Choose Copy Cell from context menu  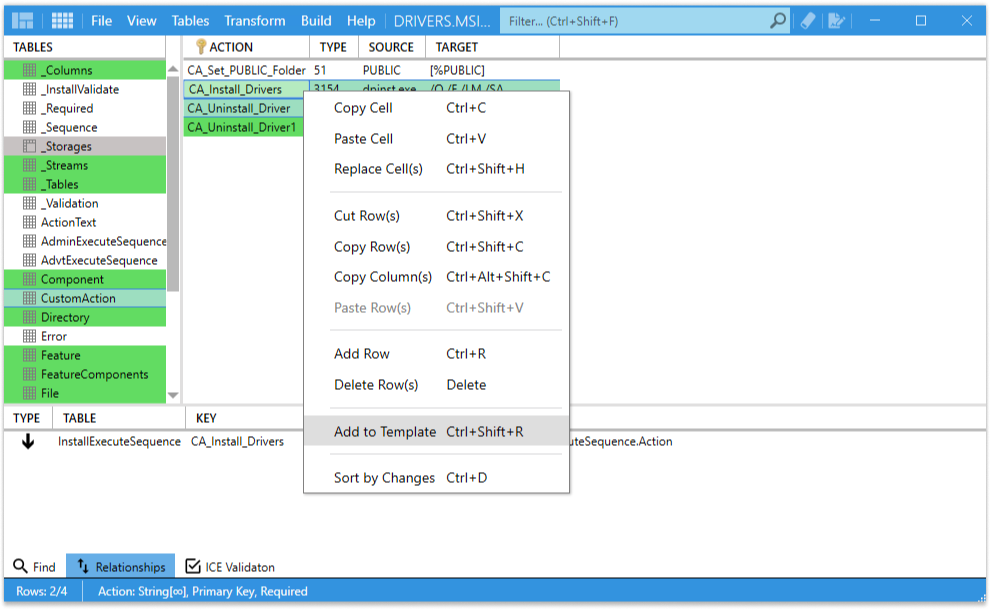click(x=436, y=108)
